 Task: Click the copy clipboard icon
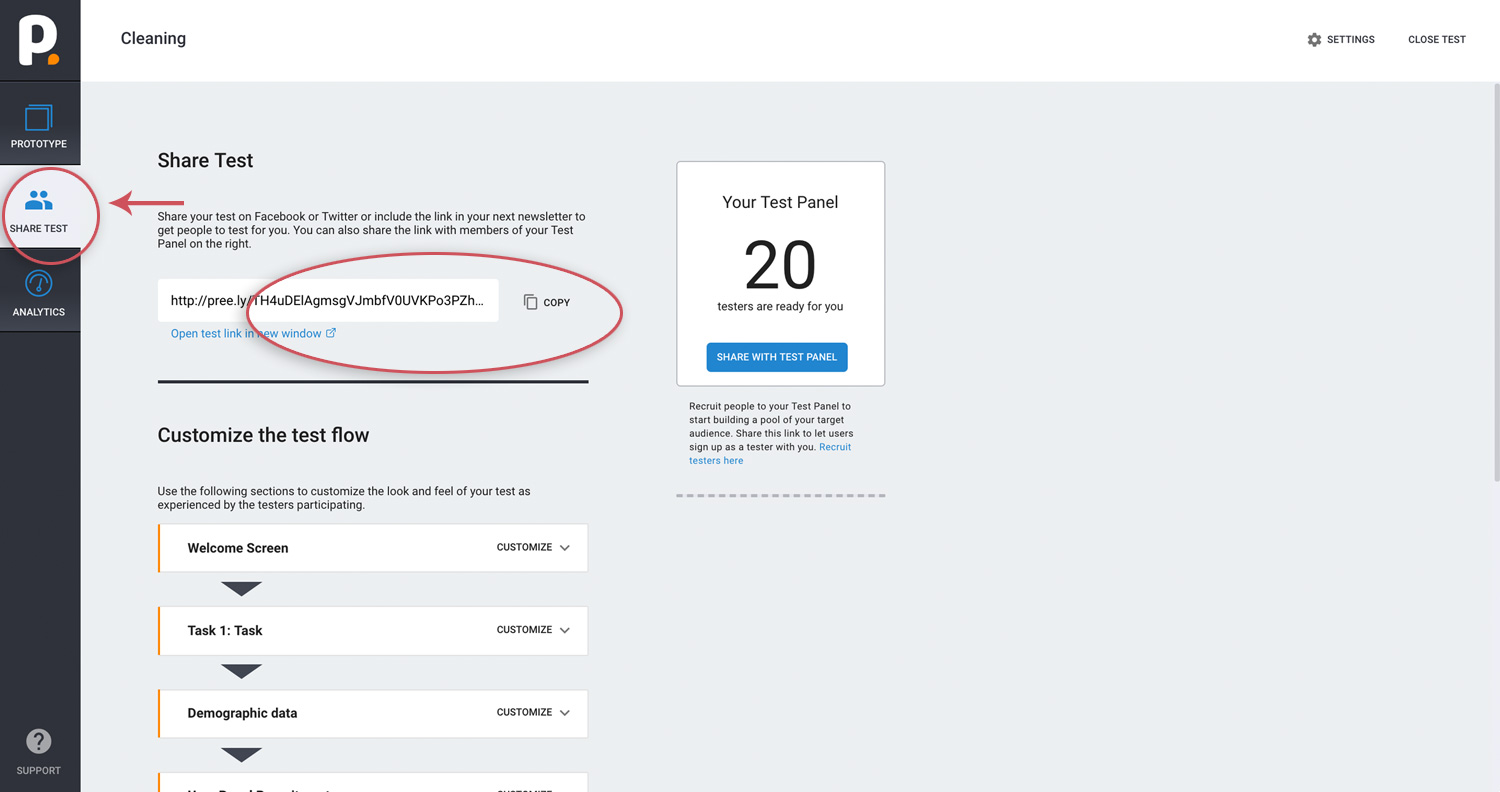[531, 301]
